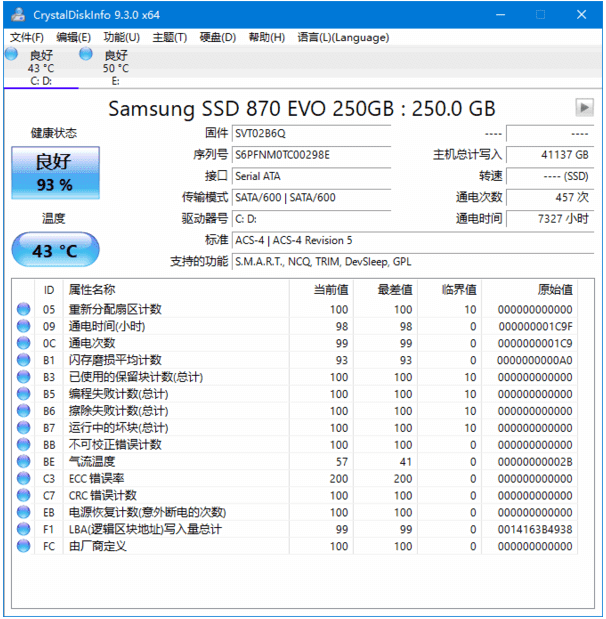This screenshot has height=619, width=606.
Task: Click the serial number field S6PFNM0TC00298E
Action: click(x=325, y=155)
